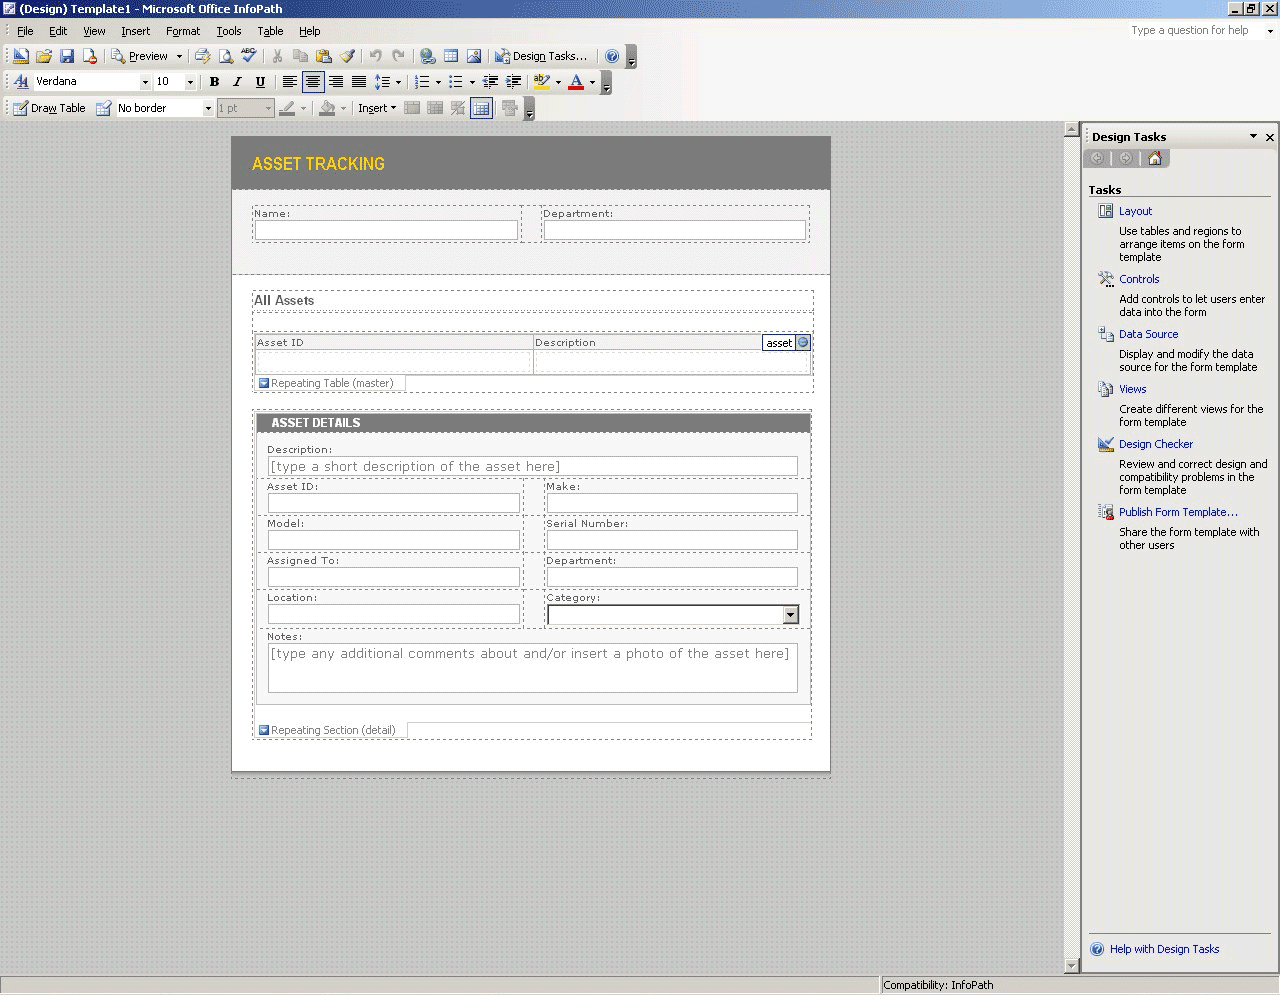Apply the red font color

pyautogui.click(x=576, y=82)
